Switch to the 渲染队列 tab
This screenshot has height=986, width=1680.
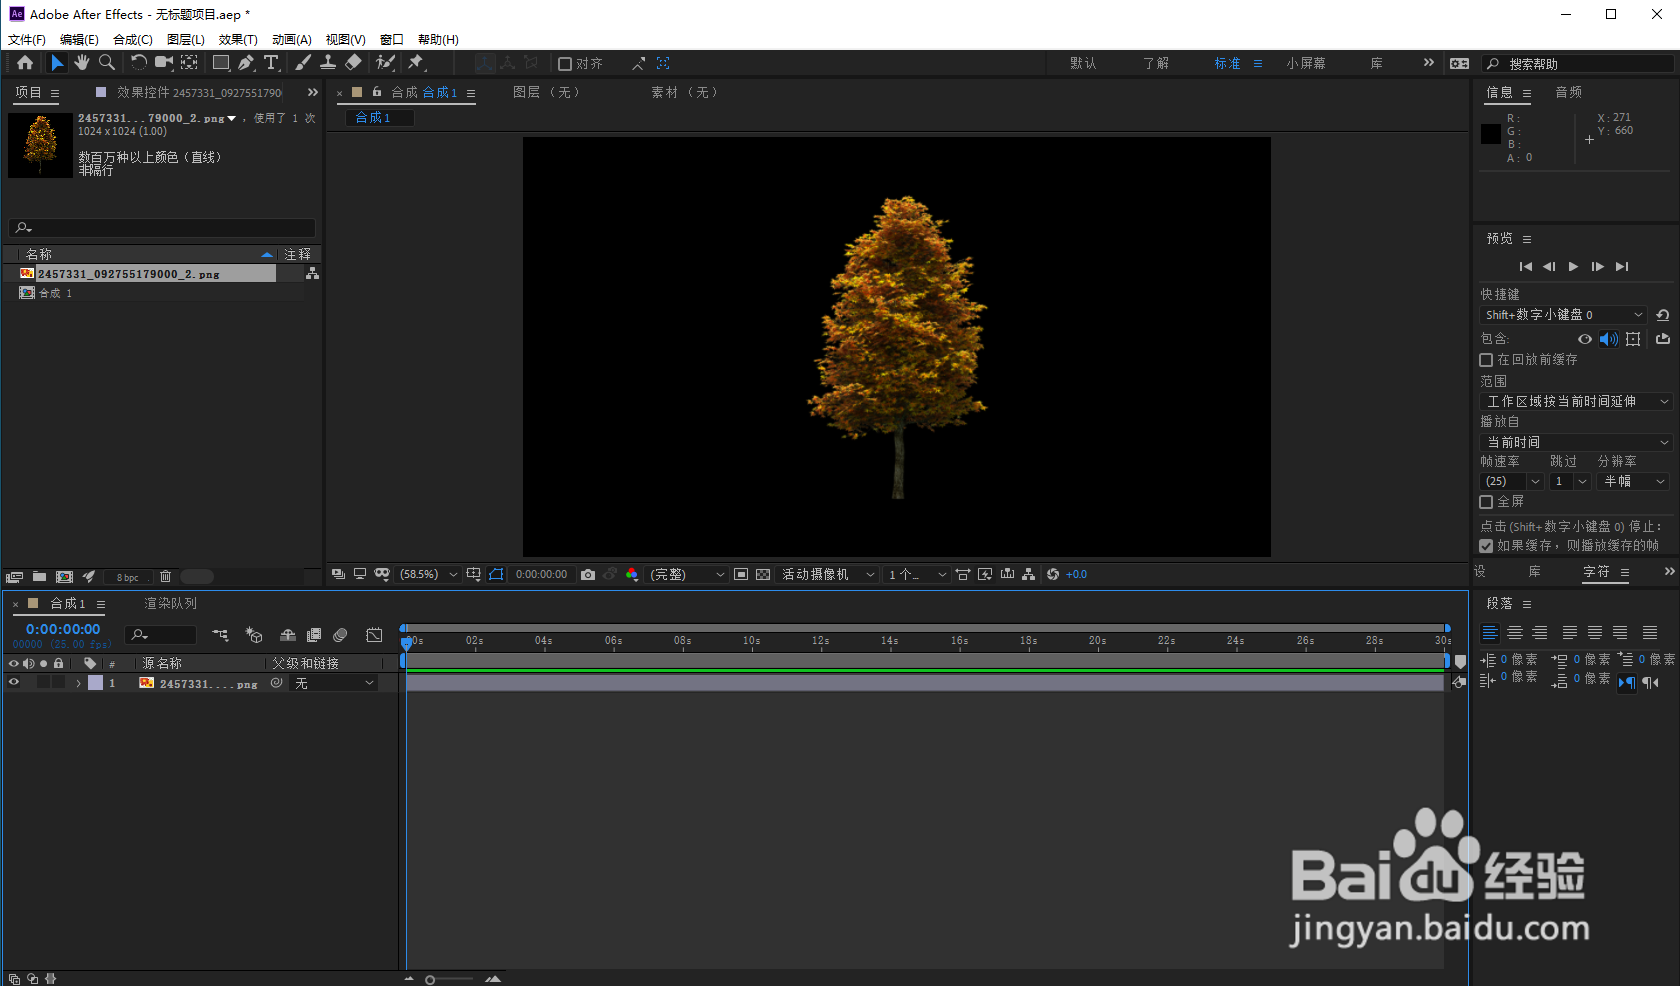[171, 604]
